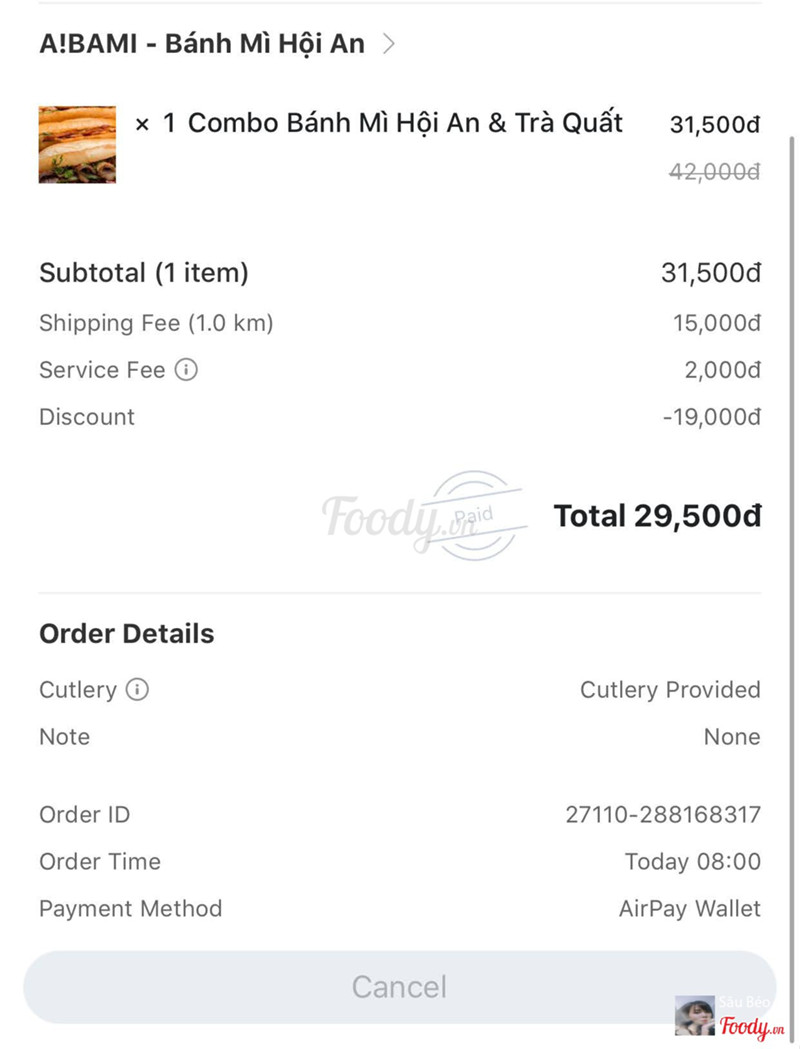This screenshot has width=800, height=1049.
Task: Tap the AirPay Wallet payment method
Action: click(689, 909)
